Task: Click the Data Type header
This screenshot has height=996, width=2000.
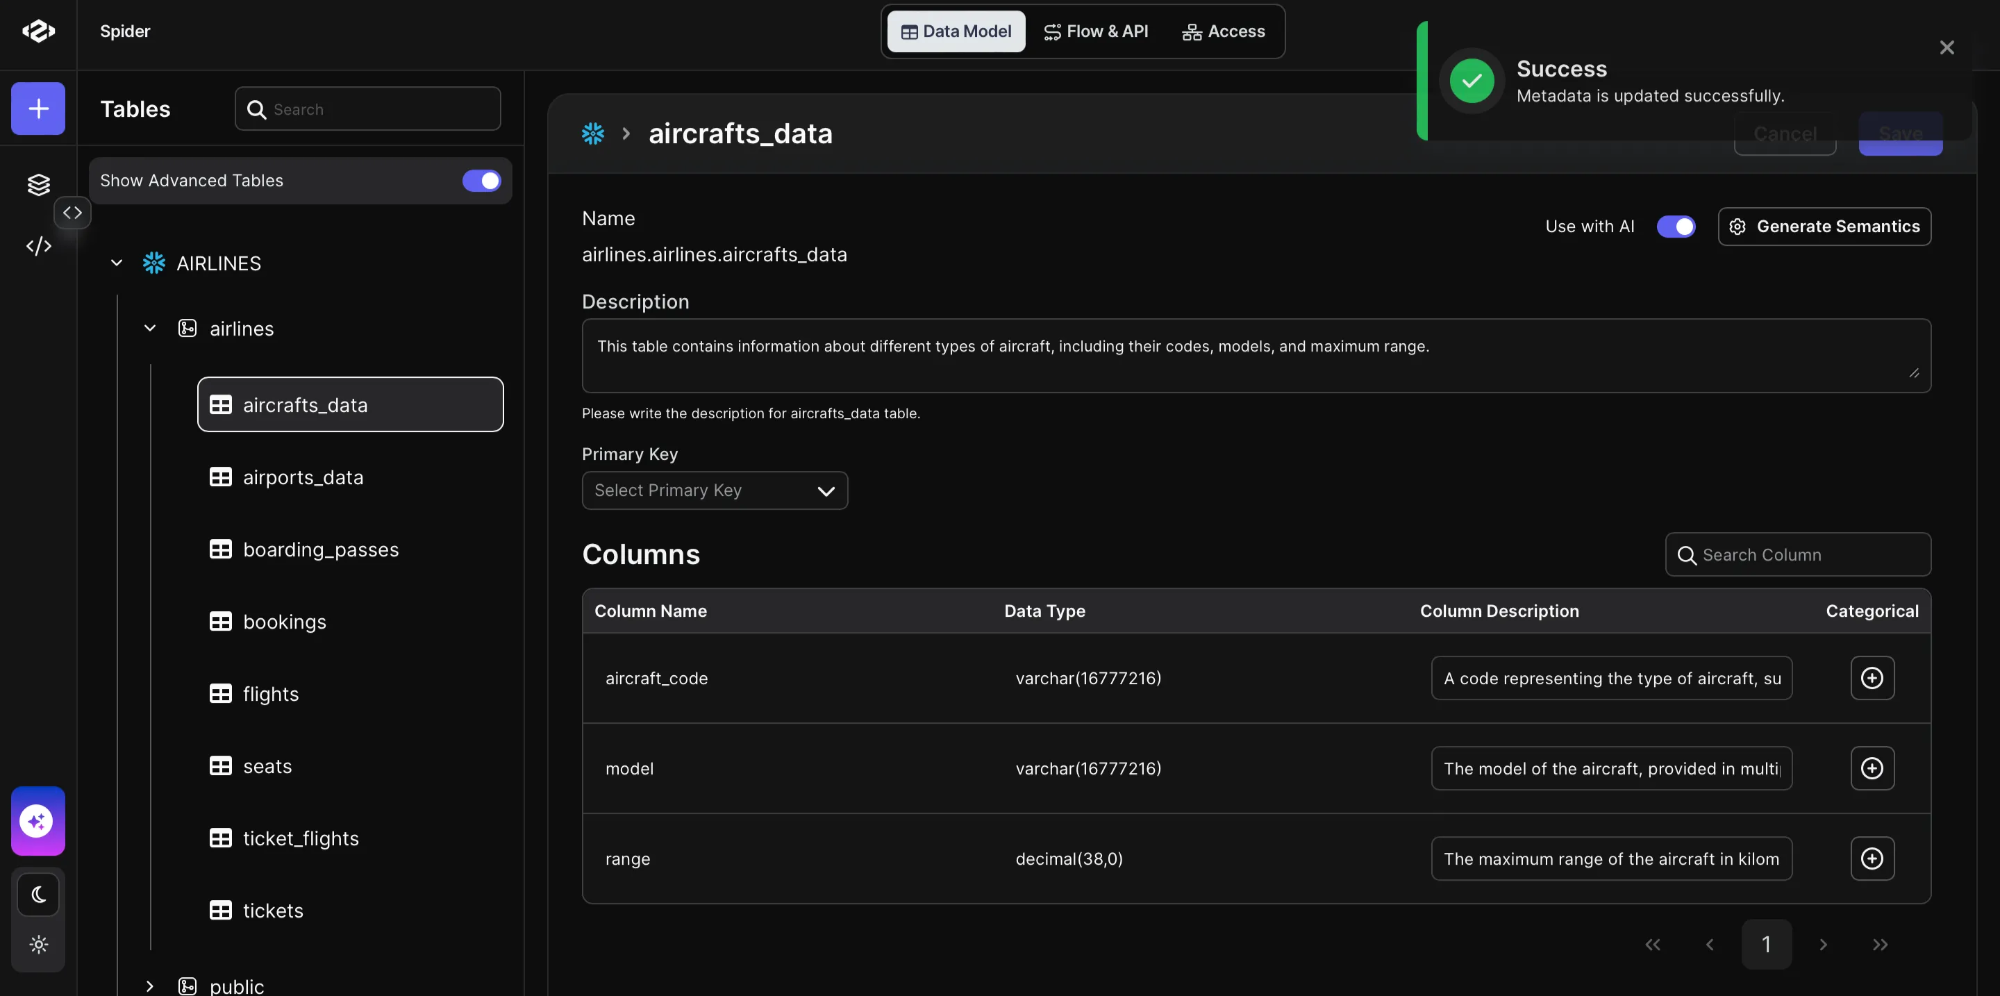Action: [x=1044, y=611]
